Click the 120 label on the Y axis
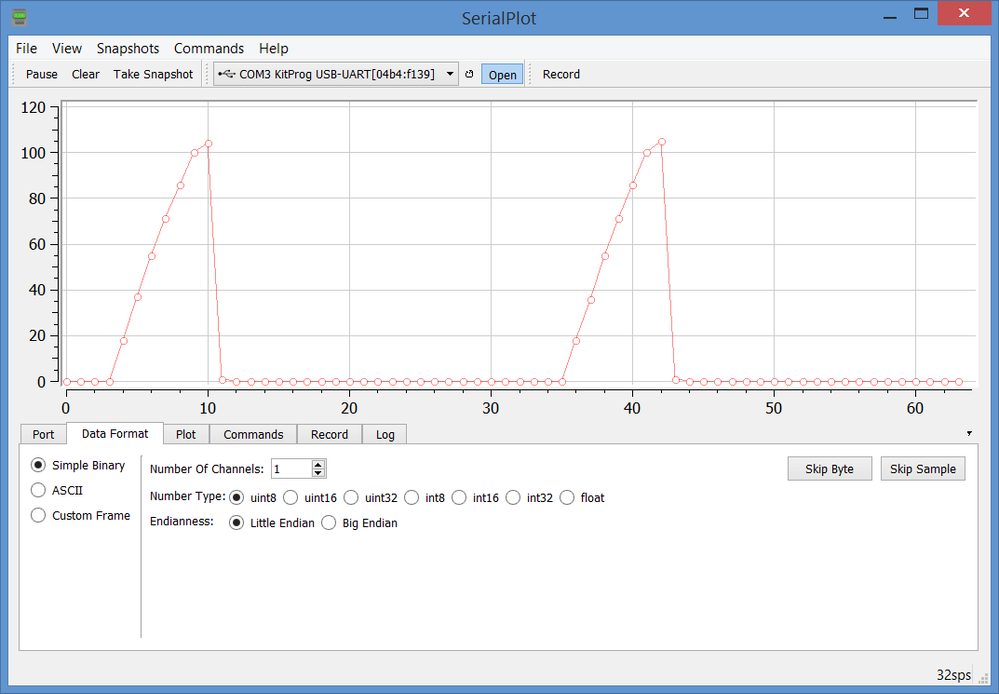 pos(33,107)
